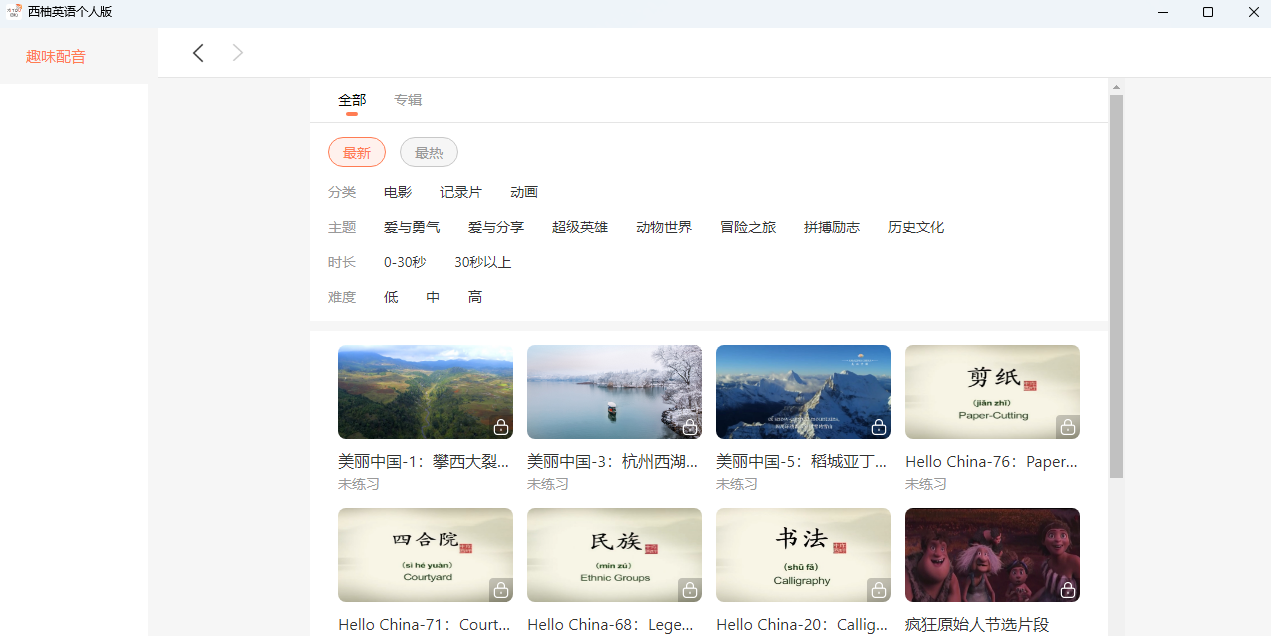Viewport: 1271px width, 636px height.
Task: Minimize the 西柚英语 window
Action: click(x=1163, y=12)
